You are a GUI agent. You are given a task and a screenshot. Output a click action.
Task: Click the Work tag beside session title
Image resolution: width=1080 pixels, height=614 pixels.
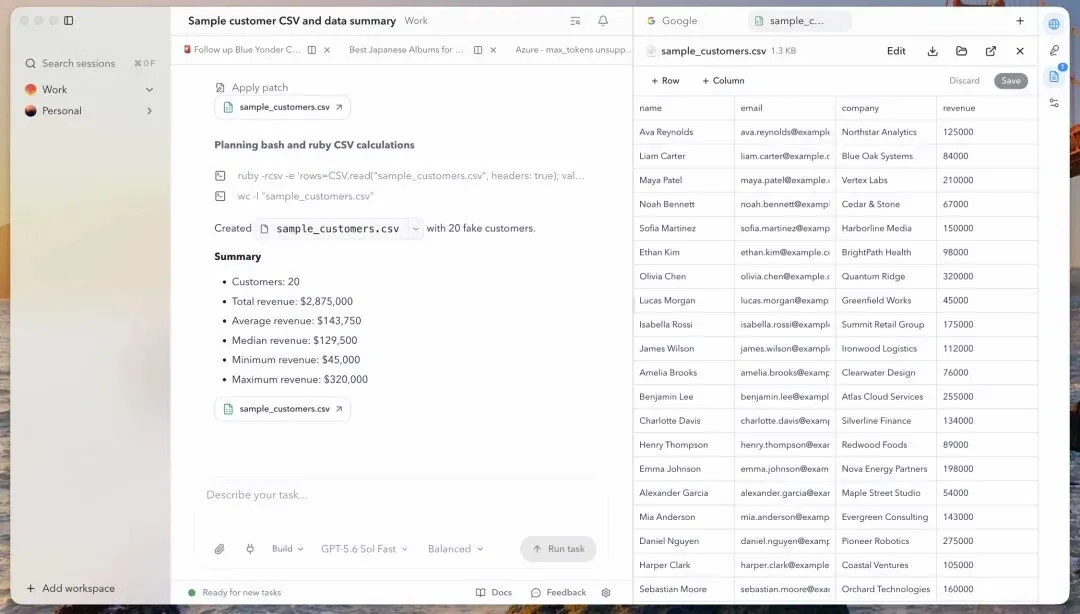click(416, 21)
